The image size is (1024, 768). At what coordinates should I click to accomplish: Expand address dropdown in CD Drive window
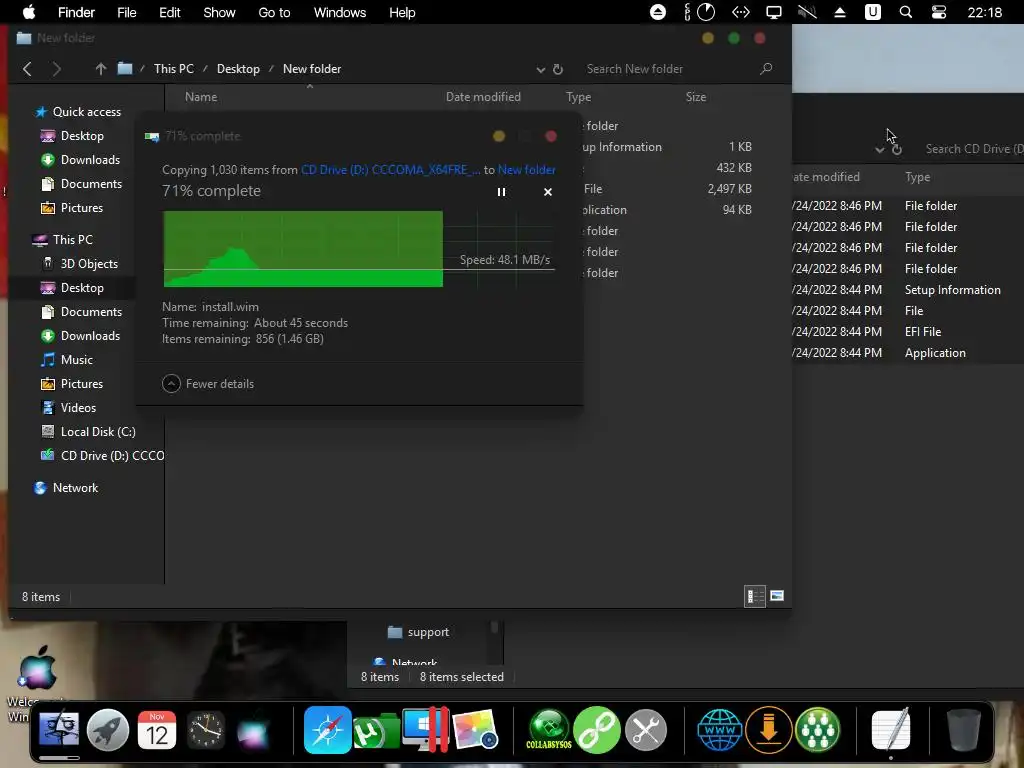tap(880, 150)
